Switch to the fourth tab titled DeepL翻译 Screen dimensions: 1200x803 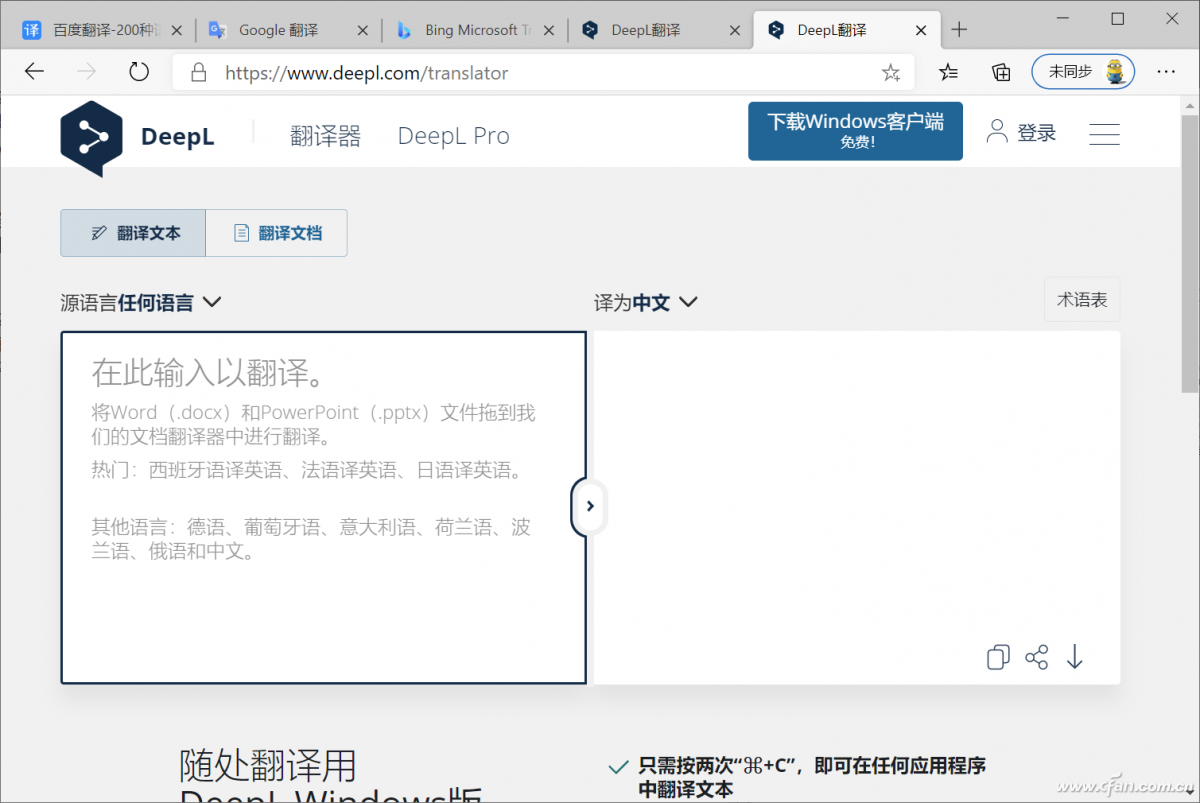point(661,30)
